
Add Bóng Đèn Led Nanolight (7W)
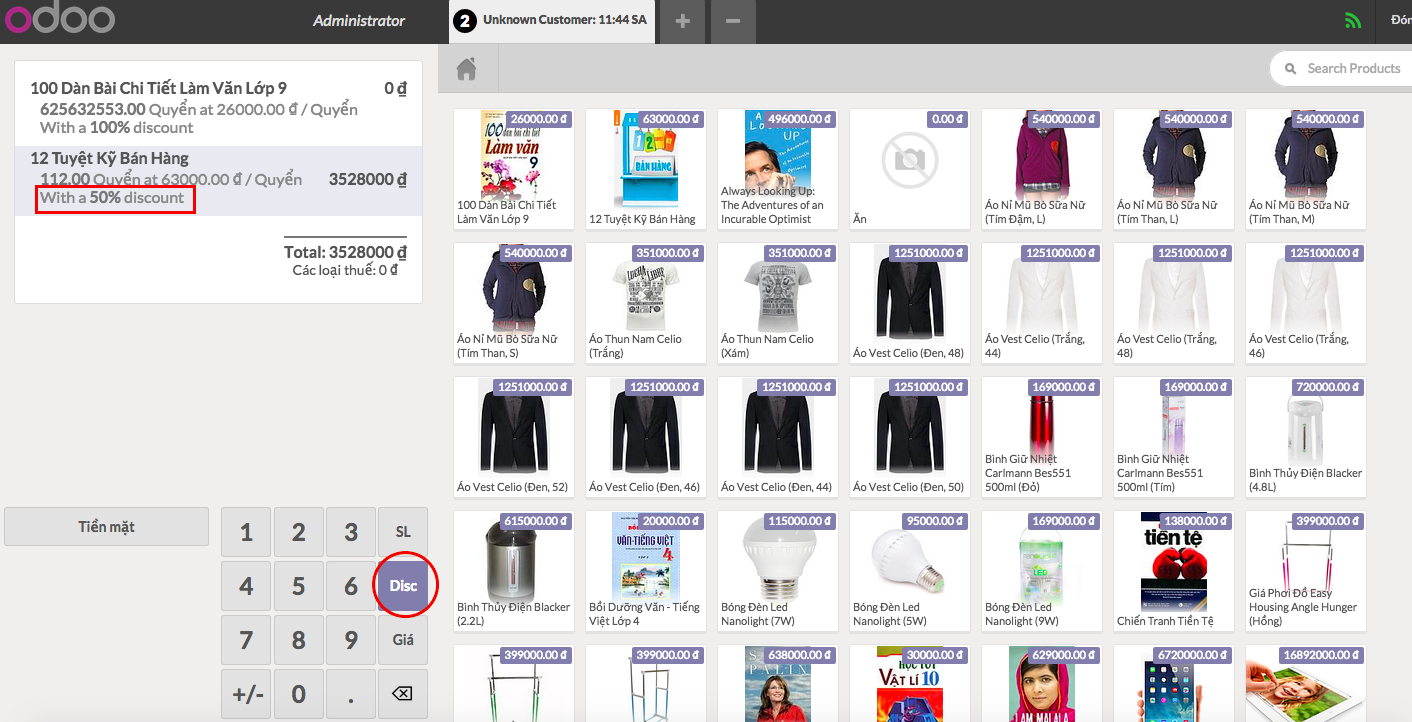coord(778,571)
